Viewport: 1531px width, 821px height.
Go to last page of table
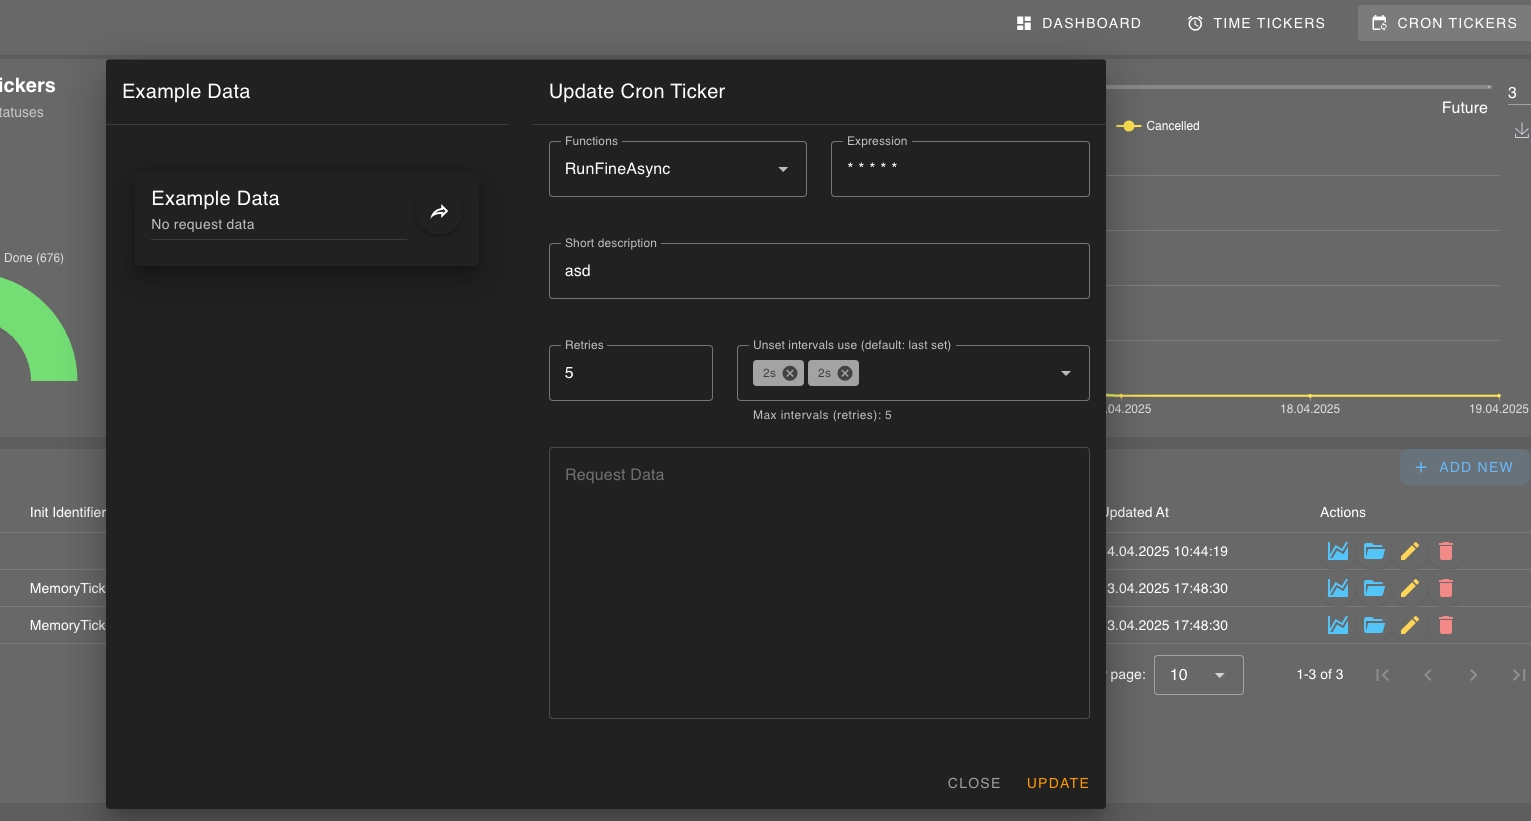(x=1519, y=675)
